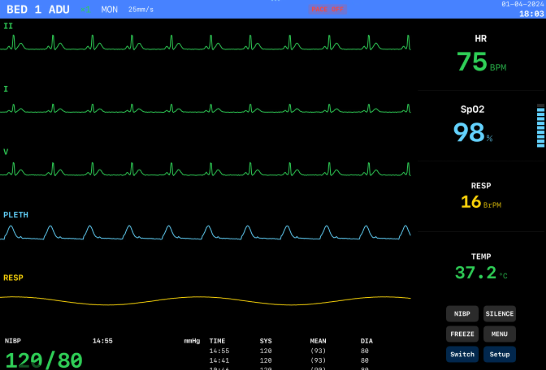Viewport: 546px width, 370px height.
Task: Click the SpO2 signal strength bar
Action: click(540, 126)
